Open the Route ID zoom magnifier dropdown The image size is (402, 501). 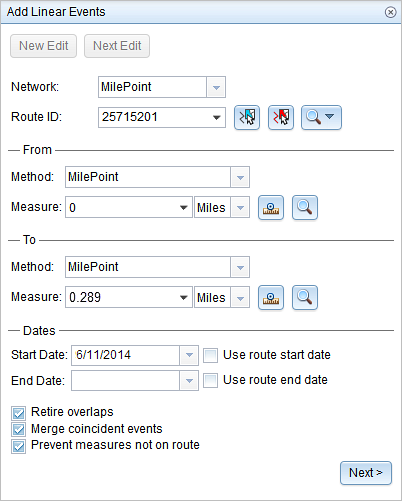coord(321,117)
